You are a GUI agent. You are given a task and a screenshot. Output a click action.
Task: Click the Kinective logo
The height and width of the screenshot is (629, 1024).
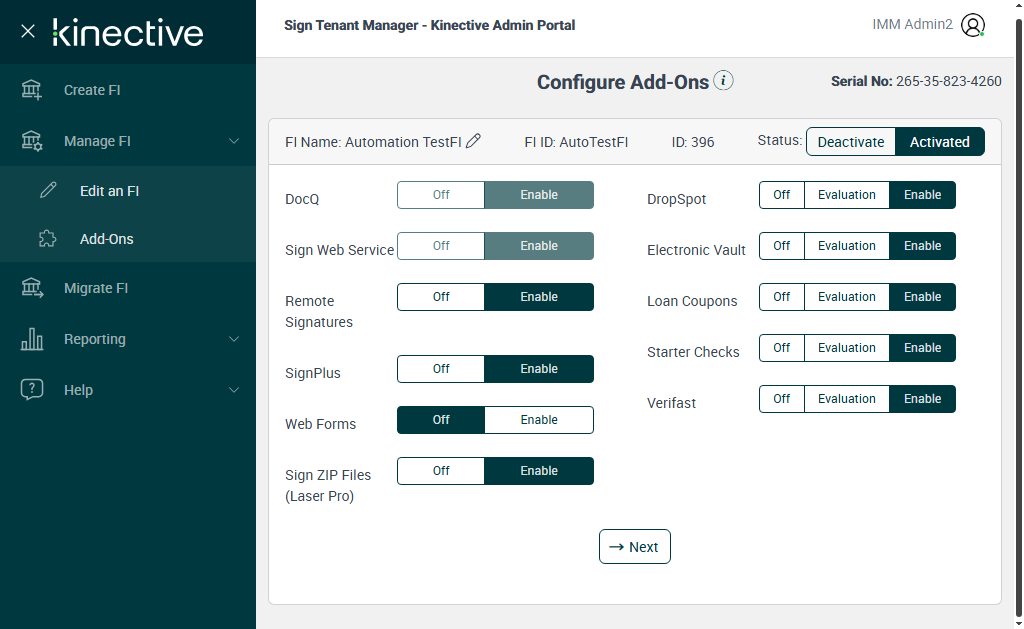pyautogui.click(x=128, y=33)
